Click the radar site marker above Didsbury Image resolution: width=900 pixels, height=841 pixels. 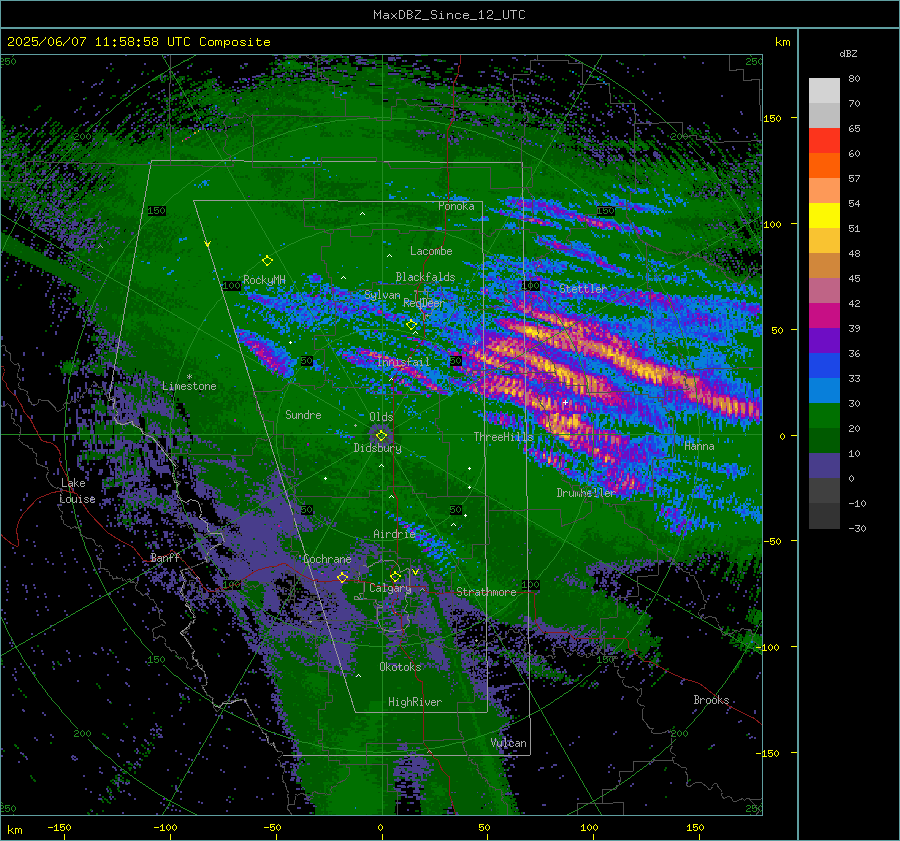(381, 436)
